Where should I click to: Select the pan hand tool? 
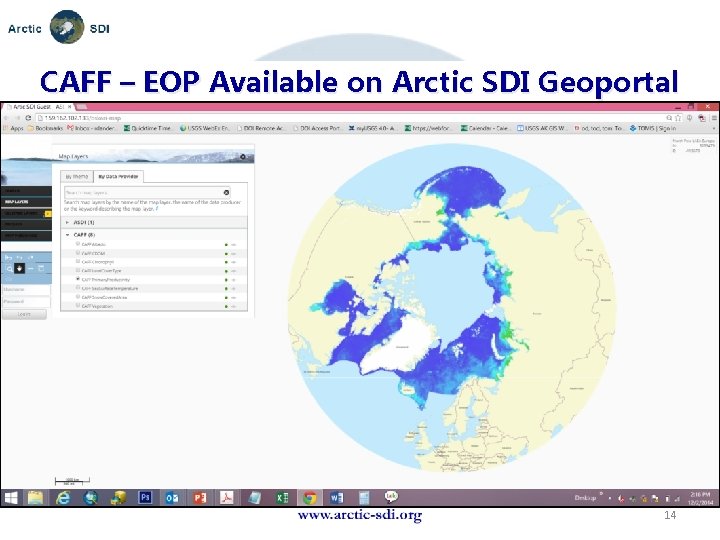click(x=19, y=269)
